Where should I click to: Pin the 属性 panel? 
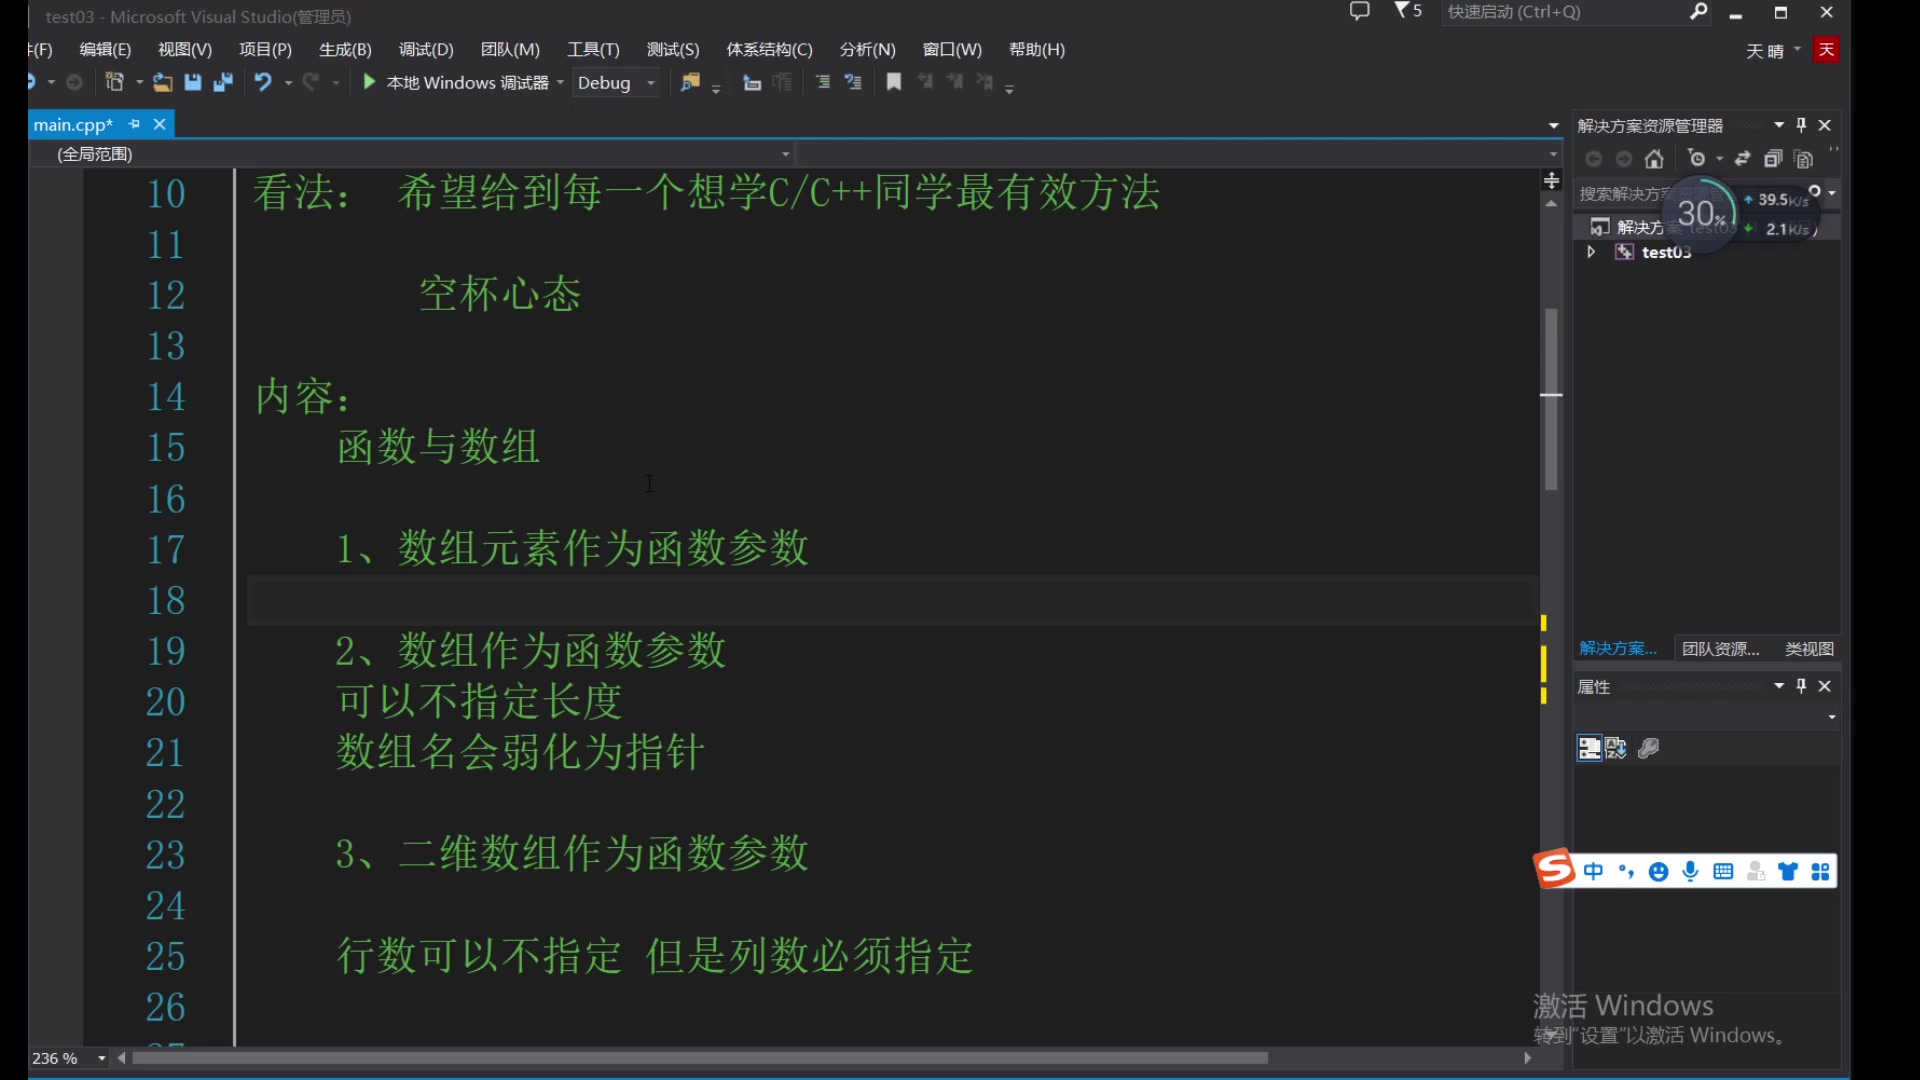pyautogui.click(x=1801, y=686)
